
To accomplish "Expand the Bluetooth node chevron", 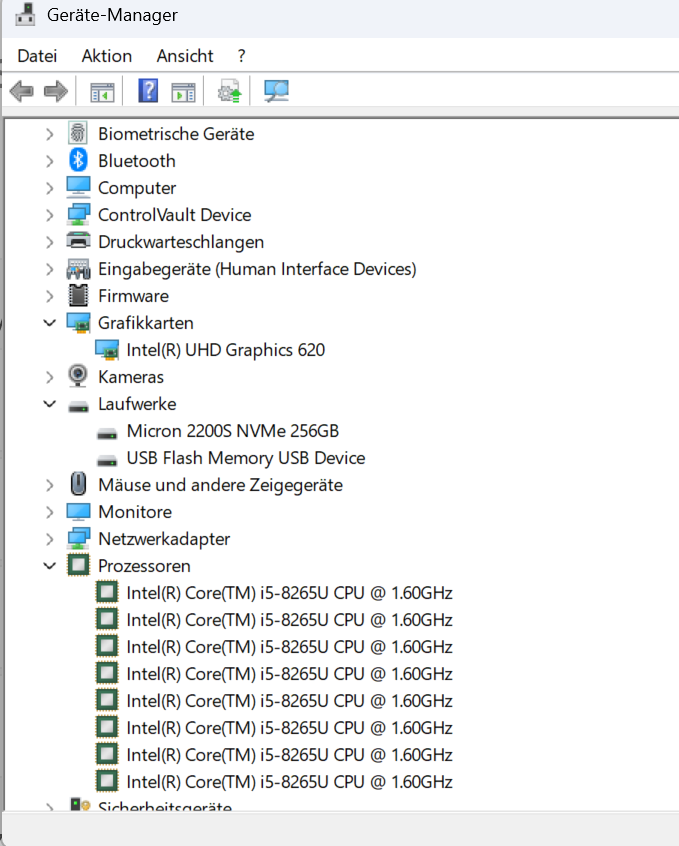I will pos(50,161).
